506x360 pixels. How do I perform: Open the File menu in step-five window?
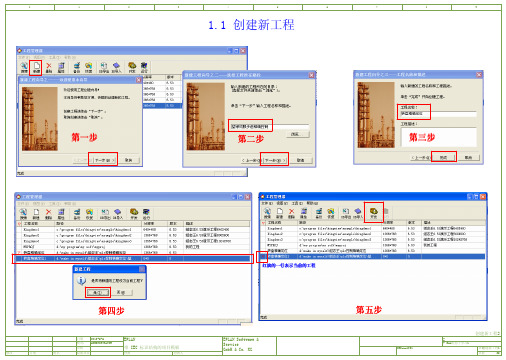pyautogui.click(x=267, y=203)
